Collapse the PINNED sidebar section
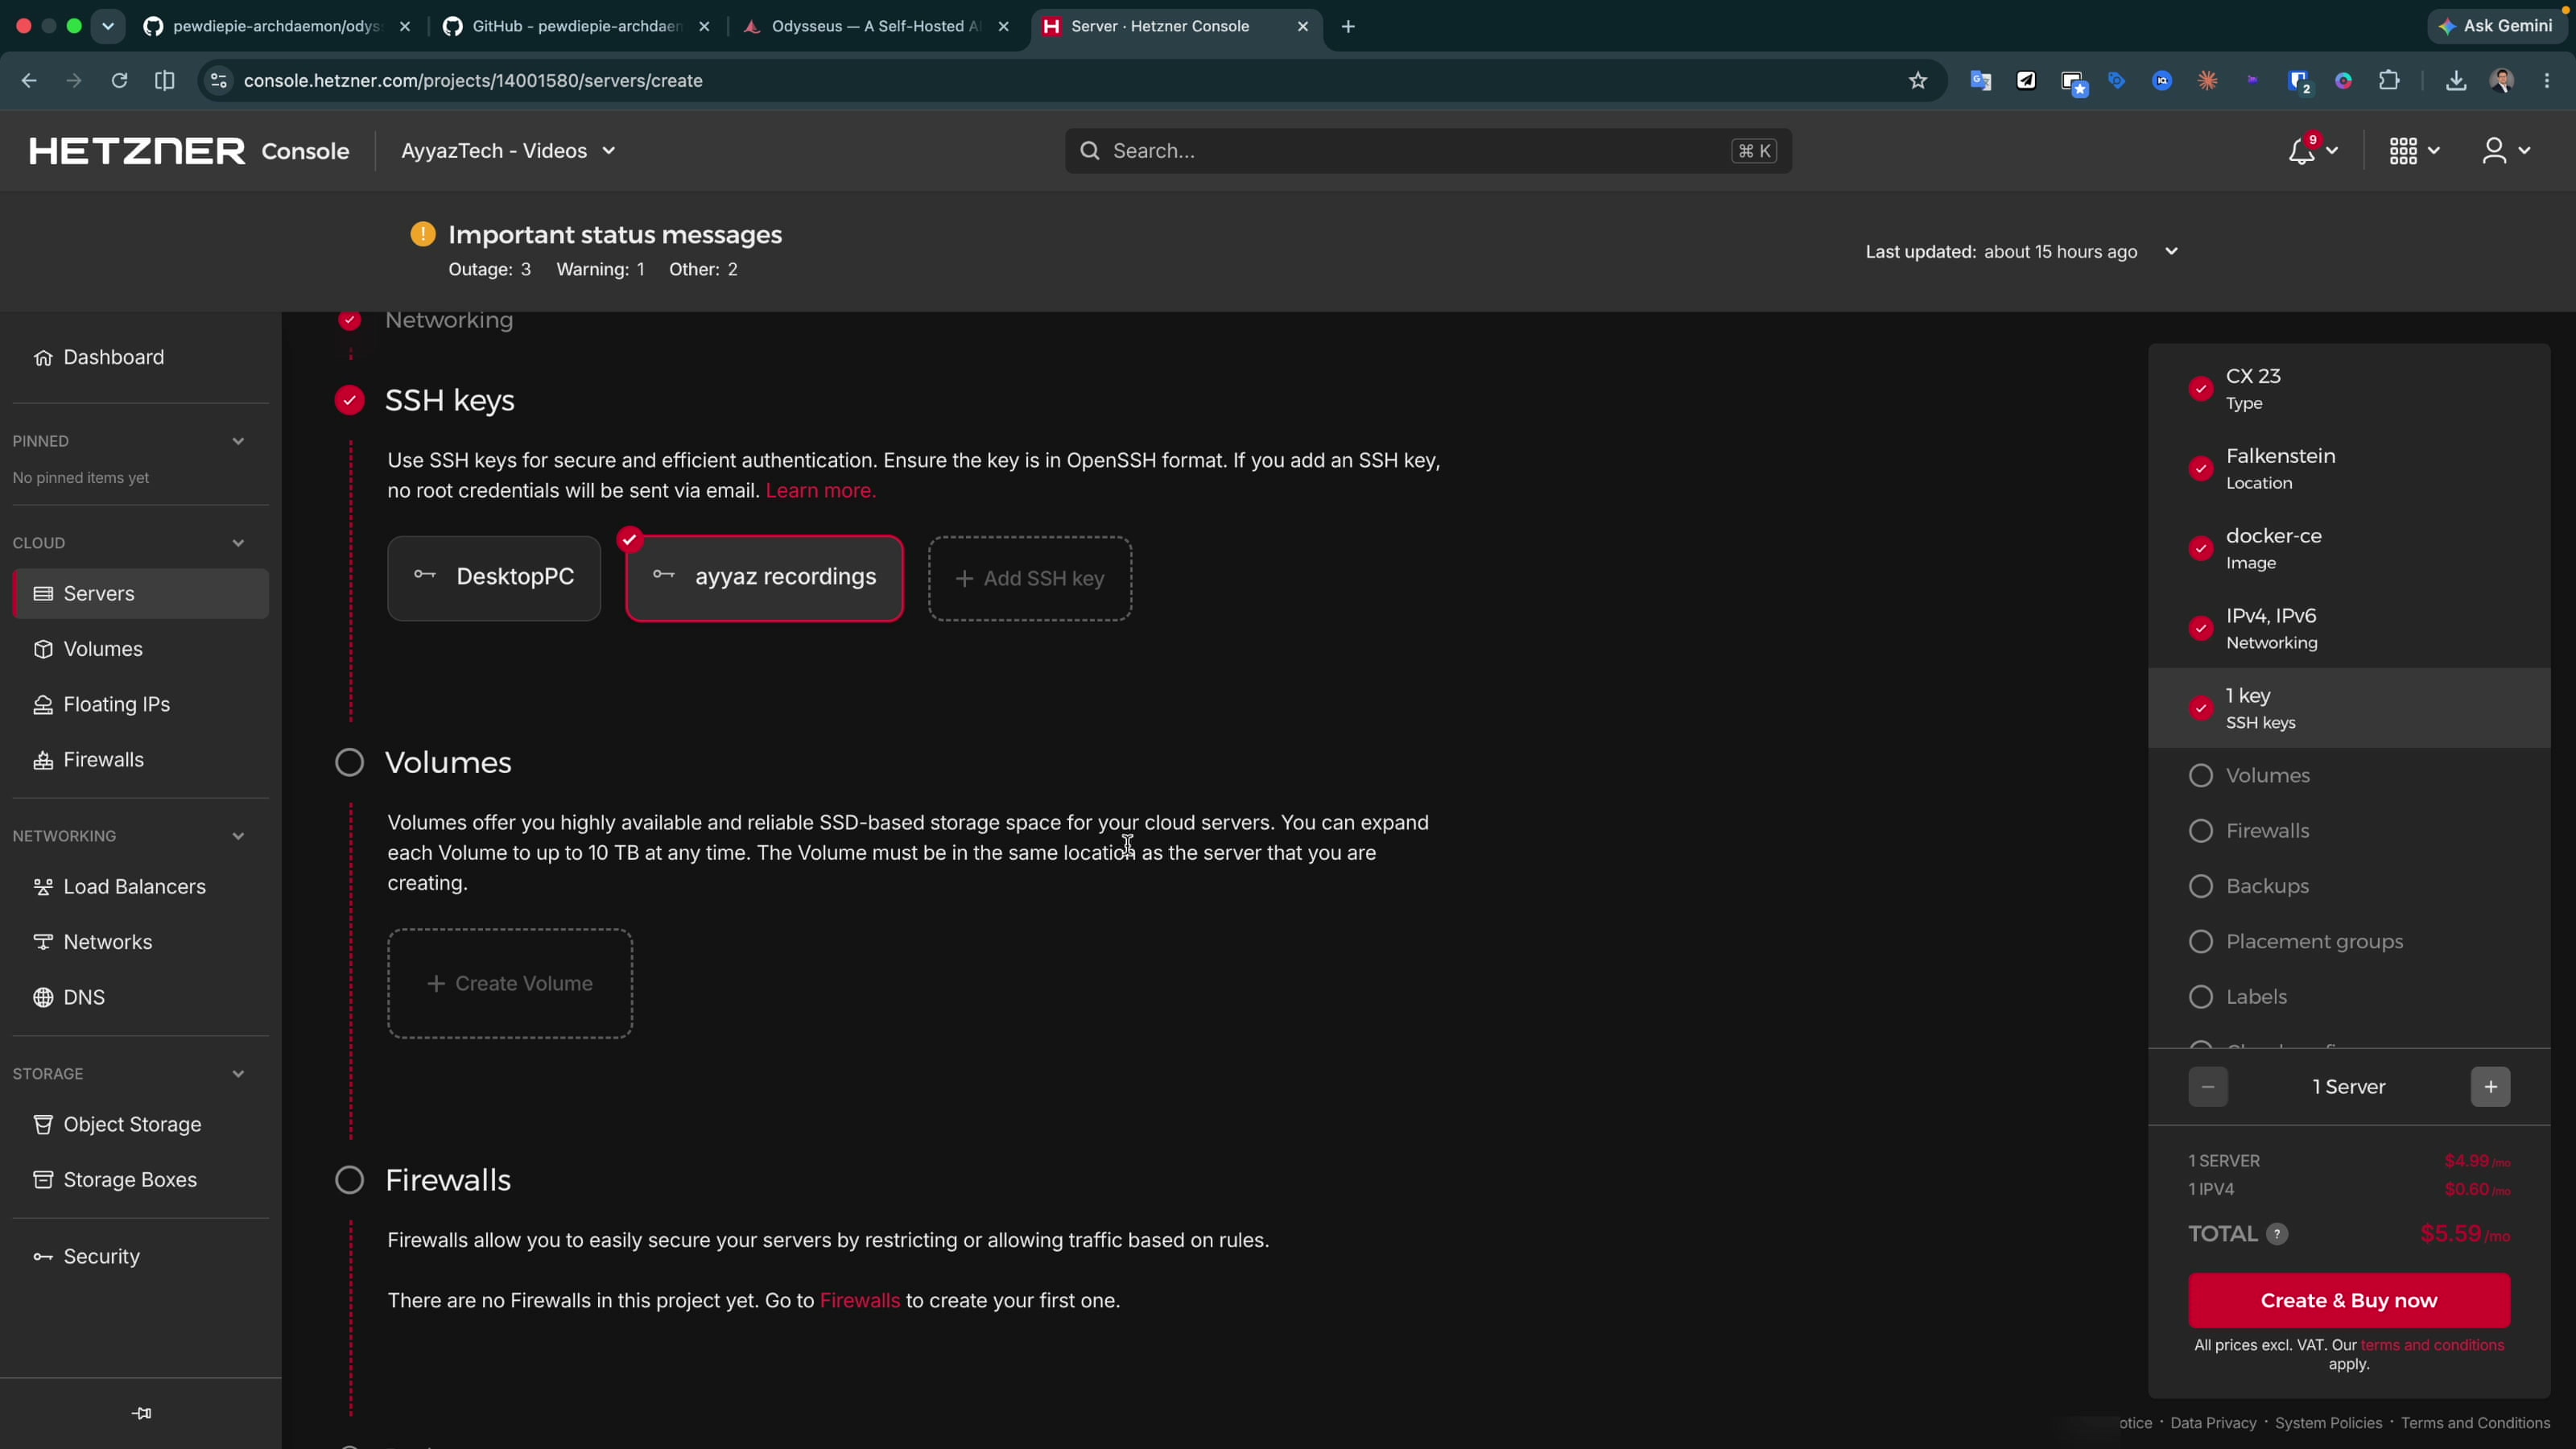 238,441
